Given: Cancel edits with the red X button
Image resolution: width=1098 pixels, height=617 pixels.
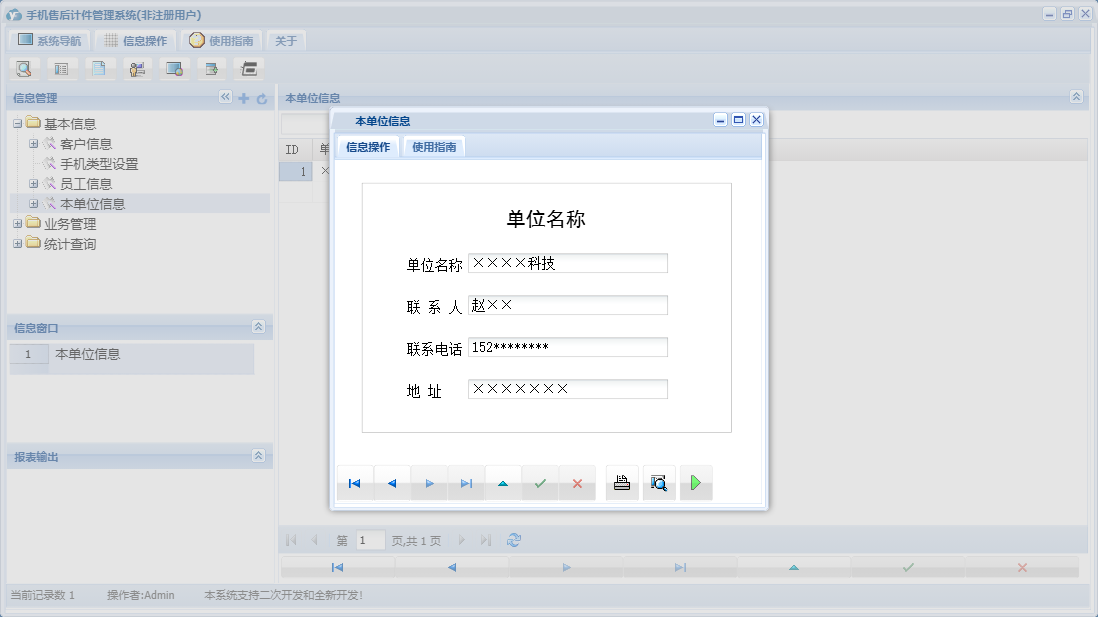Looking at the screenshot, I should [576, 483].
